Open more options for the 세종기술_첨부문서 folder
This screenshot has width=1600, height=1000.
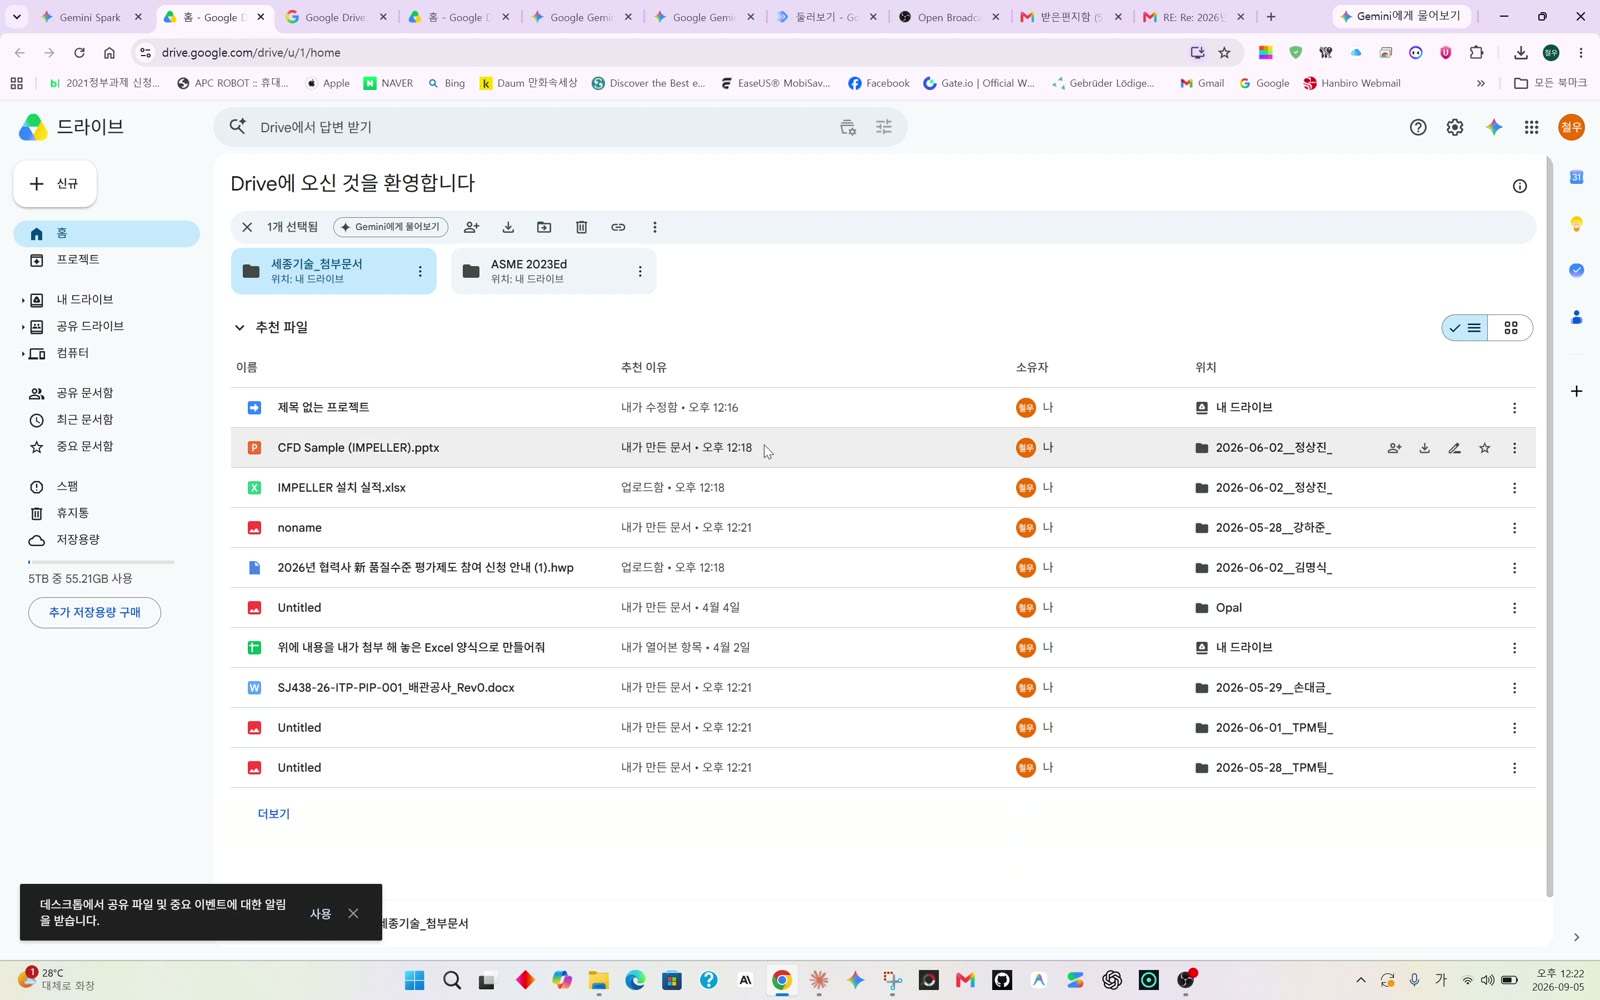(420, 272)
